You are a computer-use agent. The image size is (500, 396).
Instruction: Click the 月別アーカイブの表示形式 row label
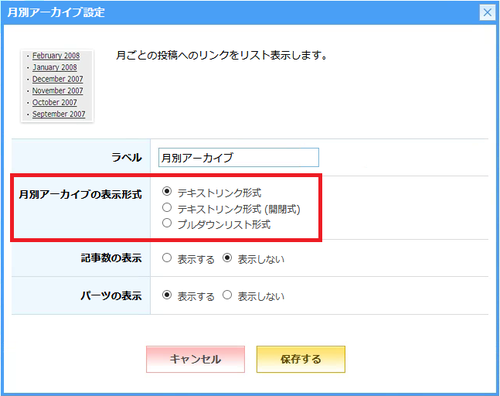pos(80,194)
